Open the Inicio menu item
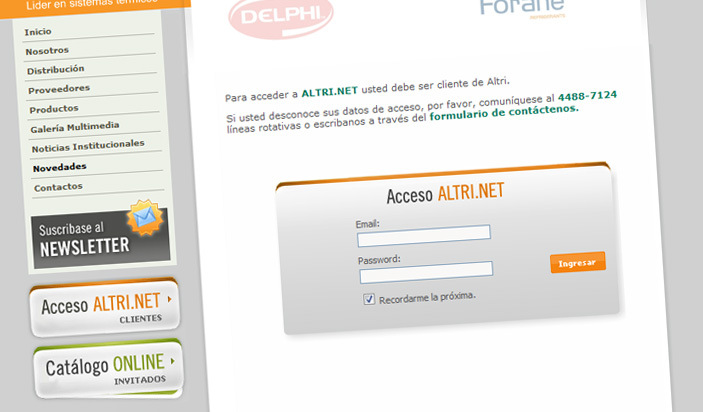 [38, 32]
